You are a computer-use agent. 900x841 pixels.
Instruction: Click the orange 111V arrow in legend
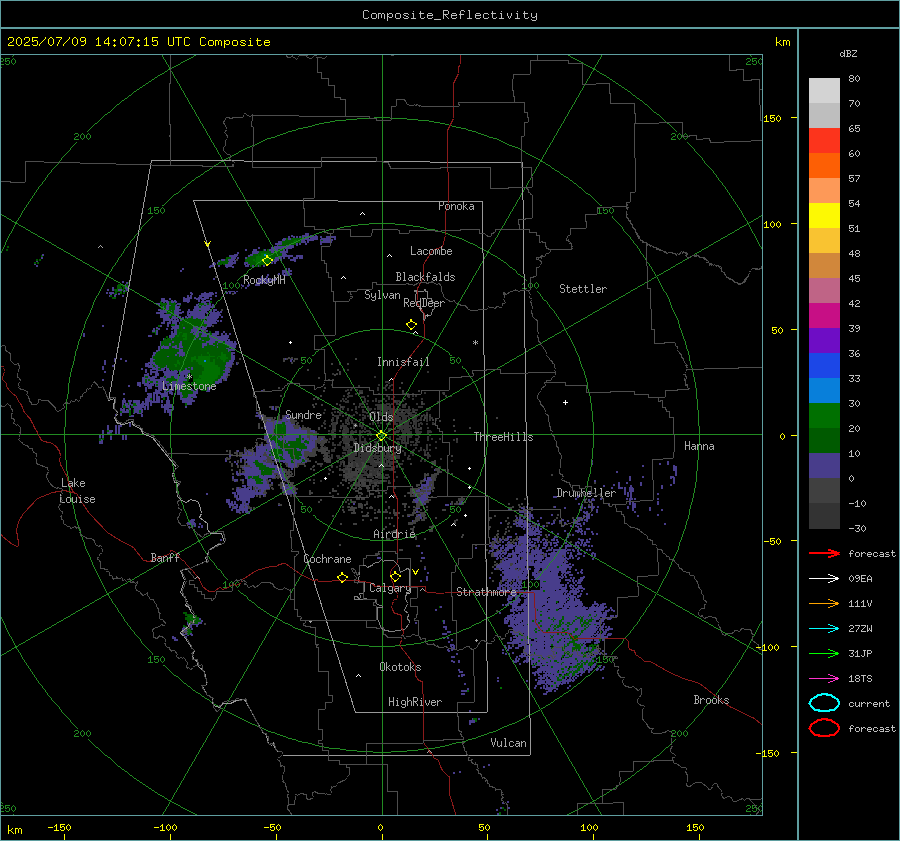coord(824,603)
